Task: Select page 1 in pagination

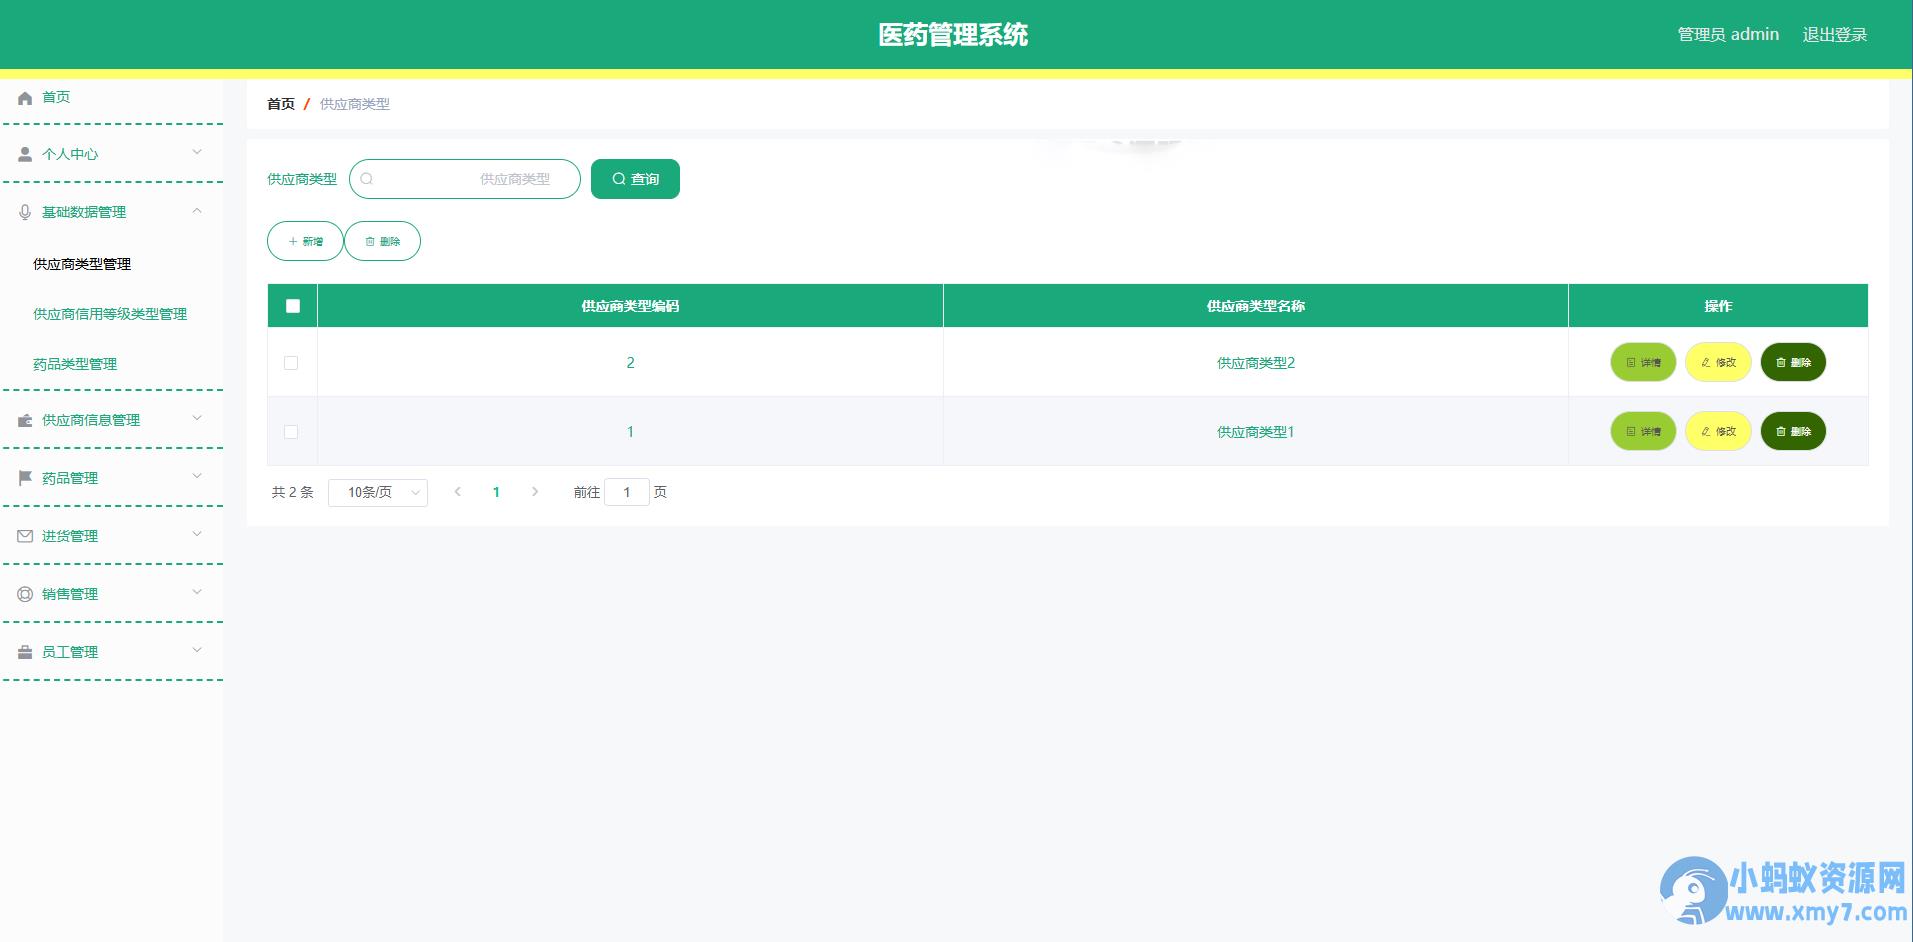Action: 496,492
